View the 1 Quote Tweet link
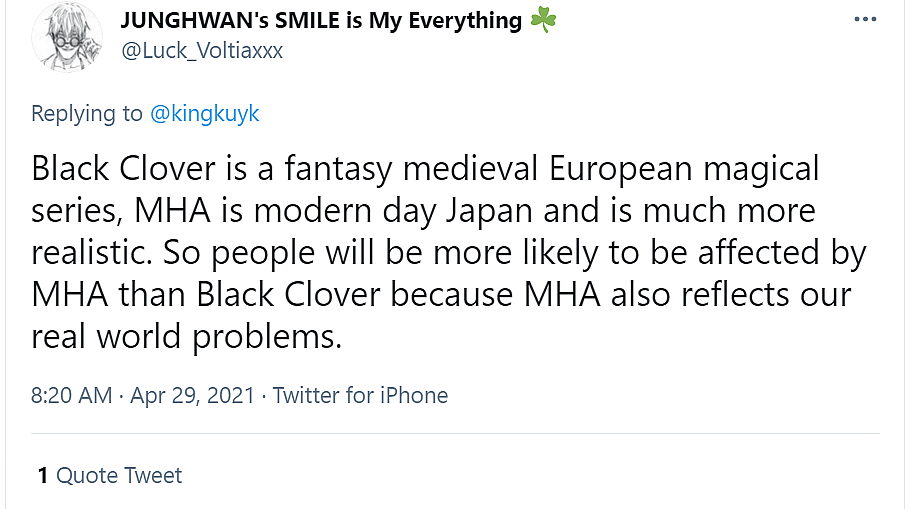This screenshot has height=509, width=910. coord(110,475)
